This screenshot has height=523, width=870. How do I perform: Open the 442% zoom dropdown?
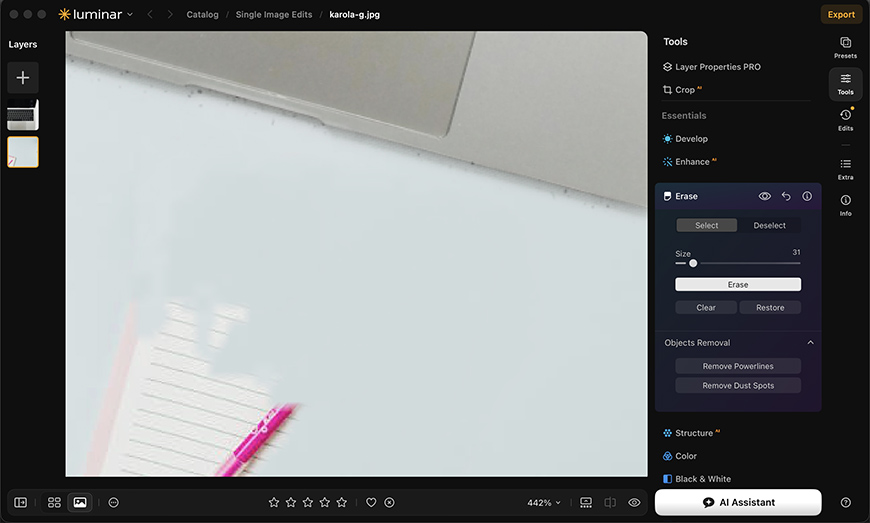(x=544, y=502)
